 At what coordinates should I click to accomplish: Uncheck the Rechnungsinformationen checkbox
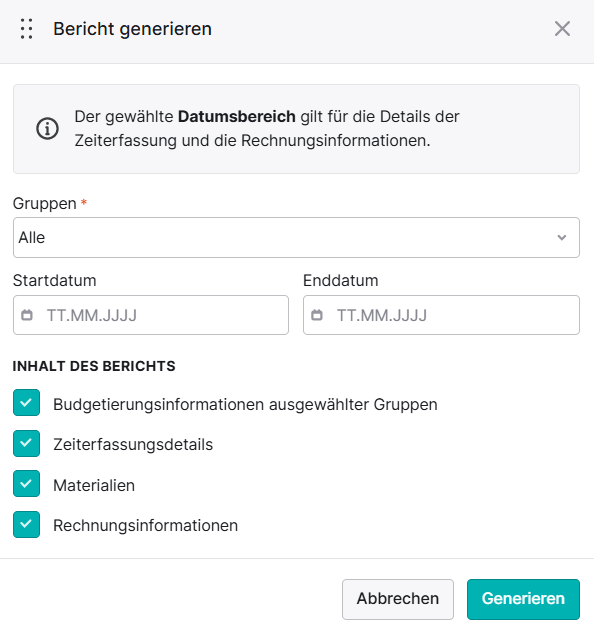tap(26, 524)
